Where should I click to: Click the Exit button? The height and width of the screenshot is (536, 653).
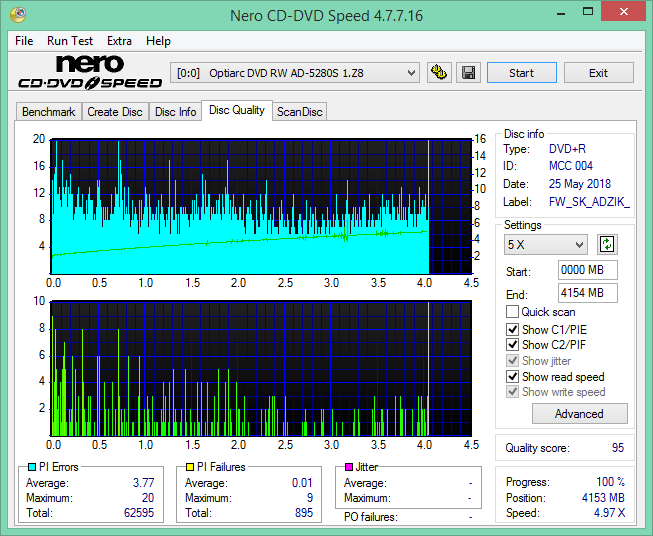(598, 73)
